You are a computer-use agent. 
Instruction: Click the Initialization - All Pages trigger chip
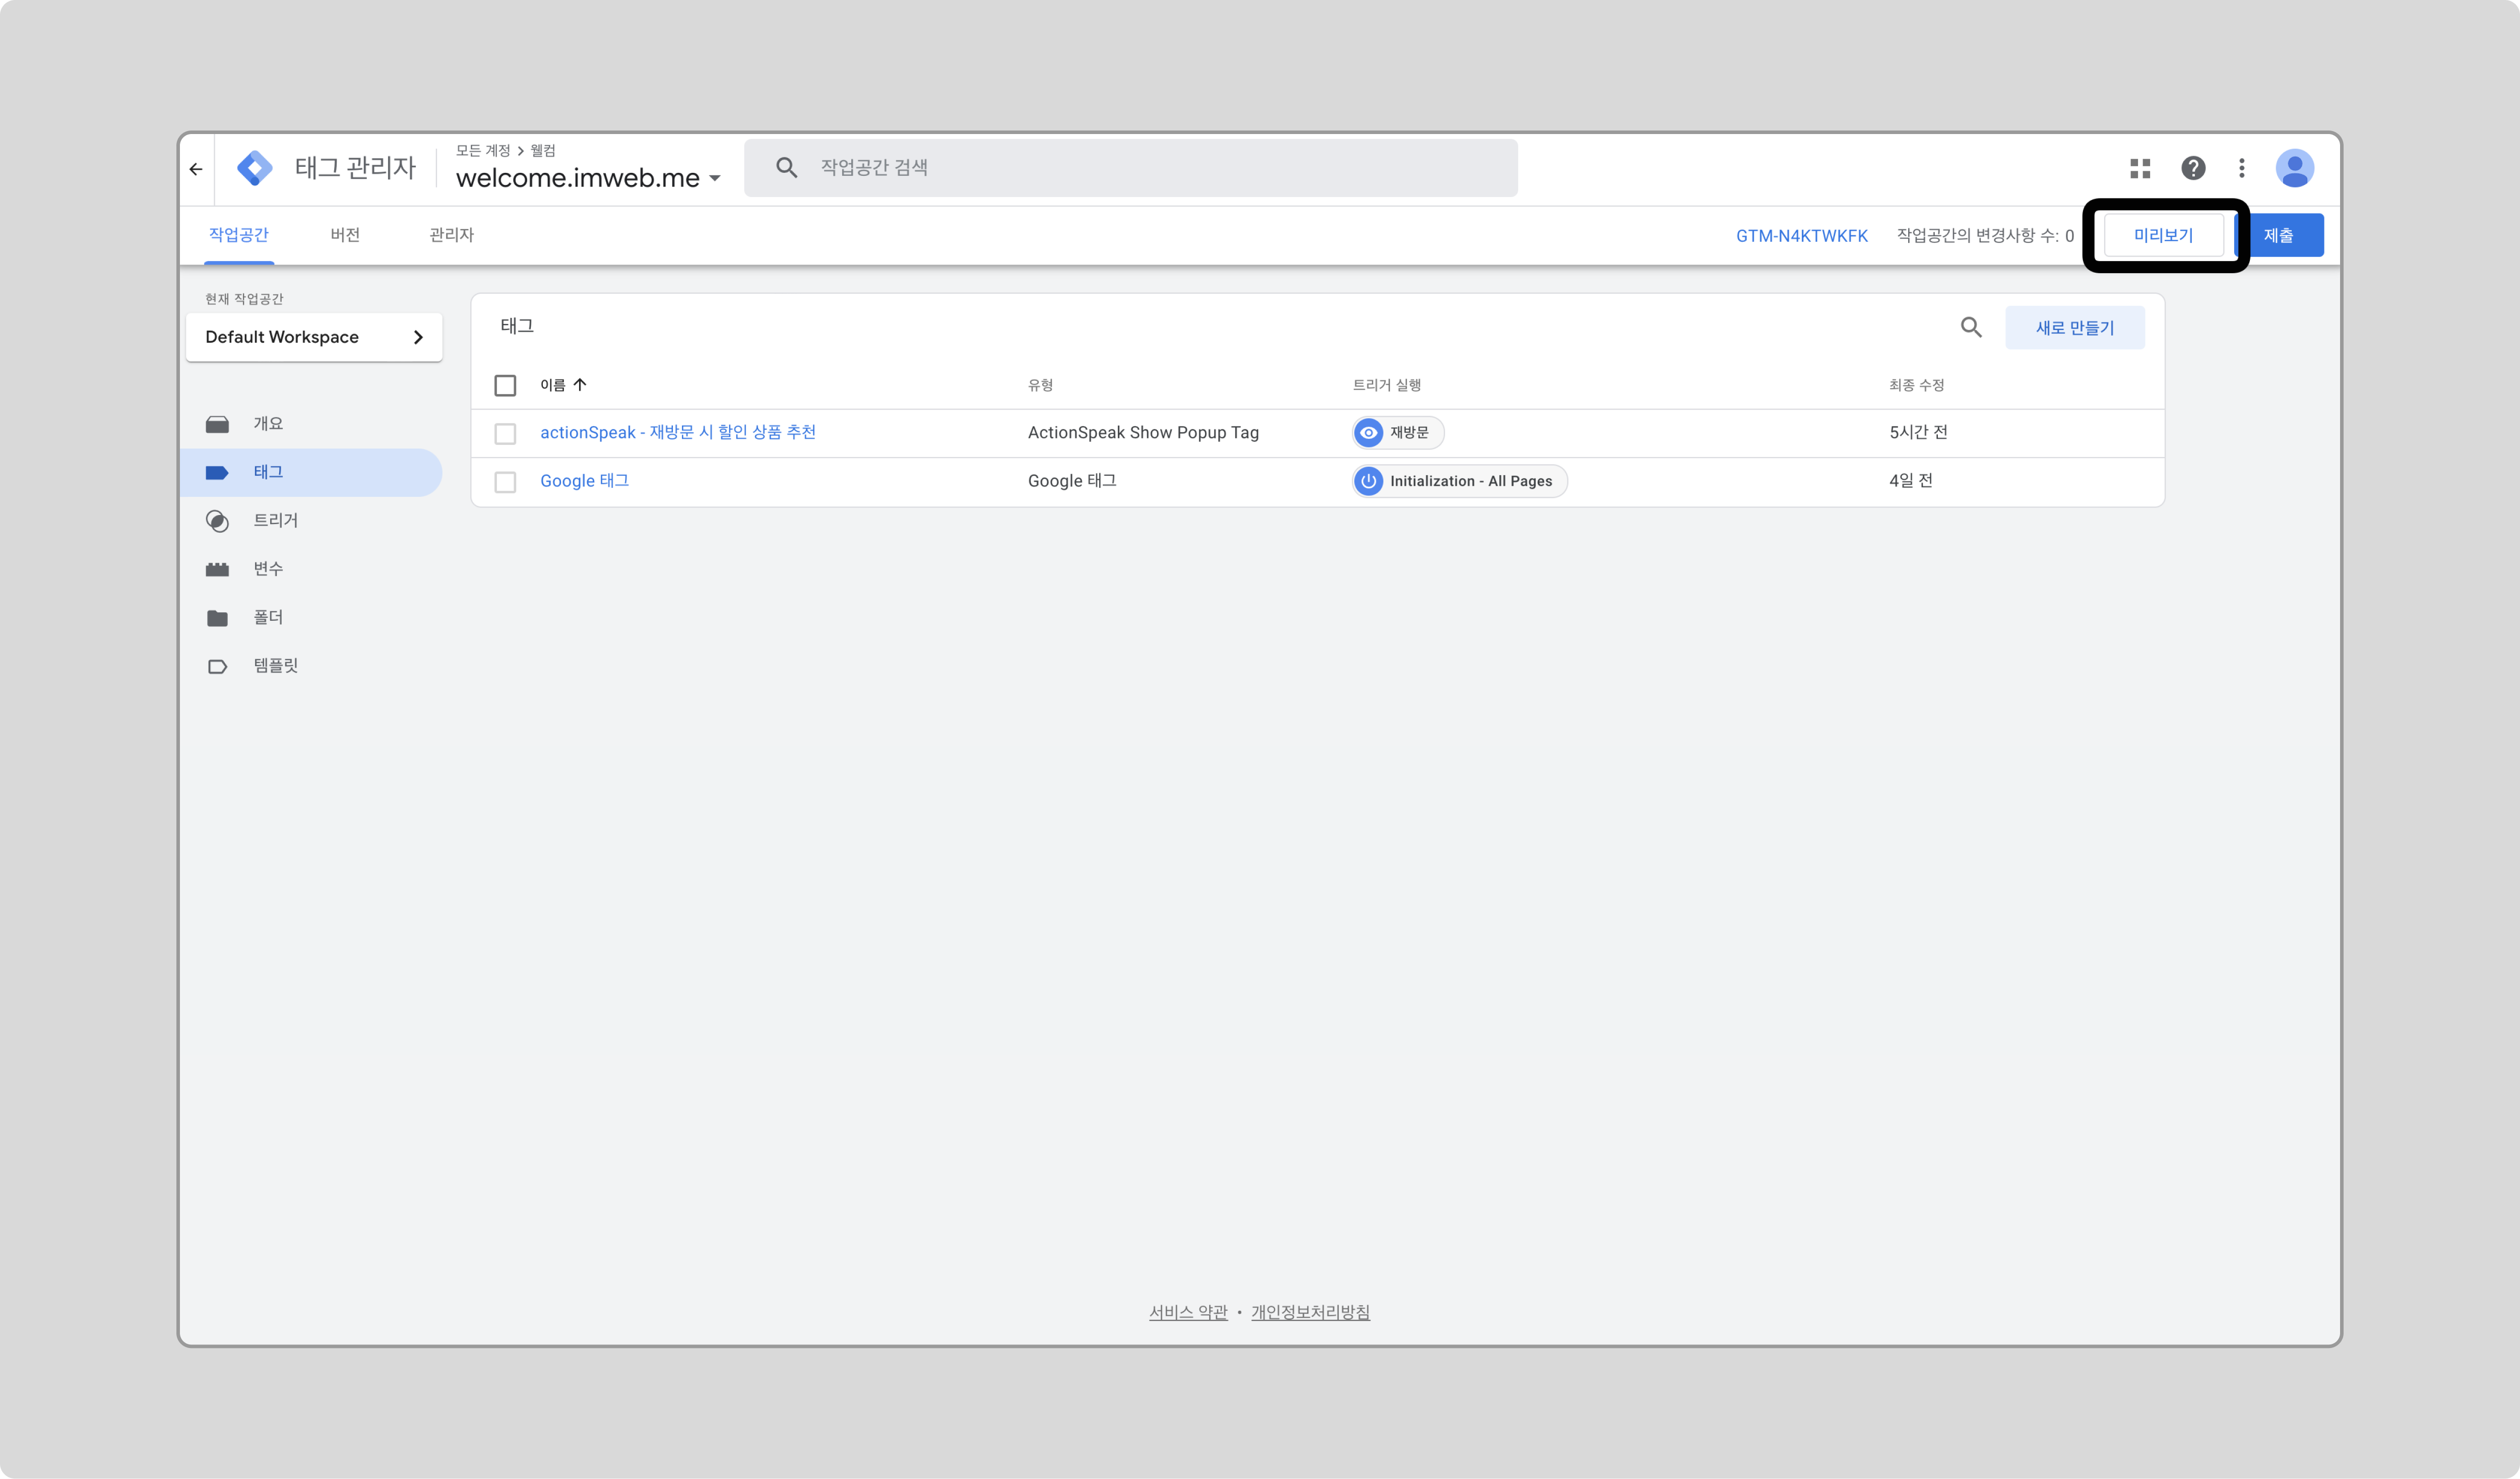1460,481
